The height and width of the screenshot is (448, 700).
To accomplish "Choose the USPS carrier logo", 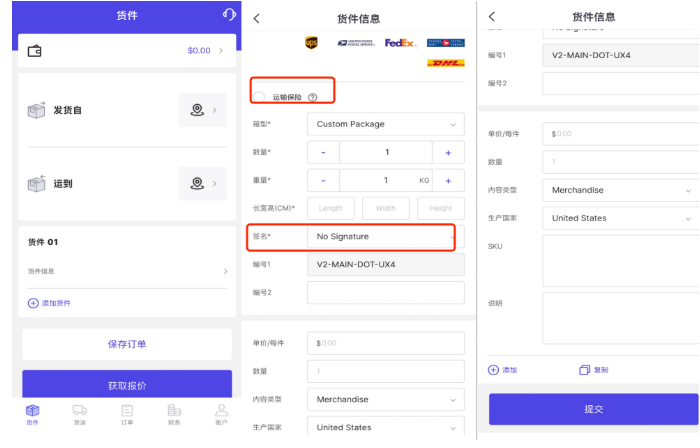I will click(x=356, y=43).
